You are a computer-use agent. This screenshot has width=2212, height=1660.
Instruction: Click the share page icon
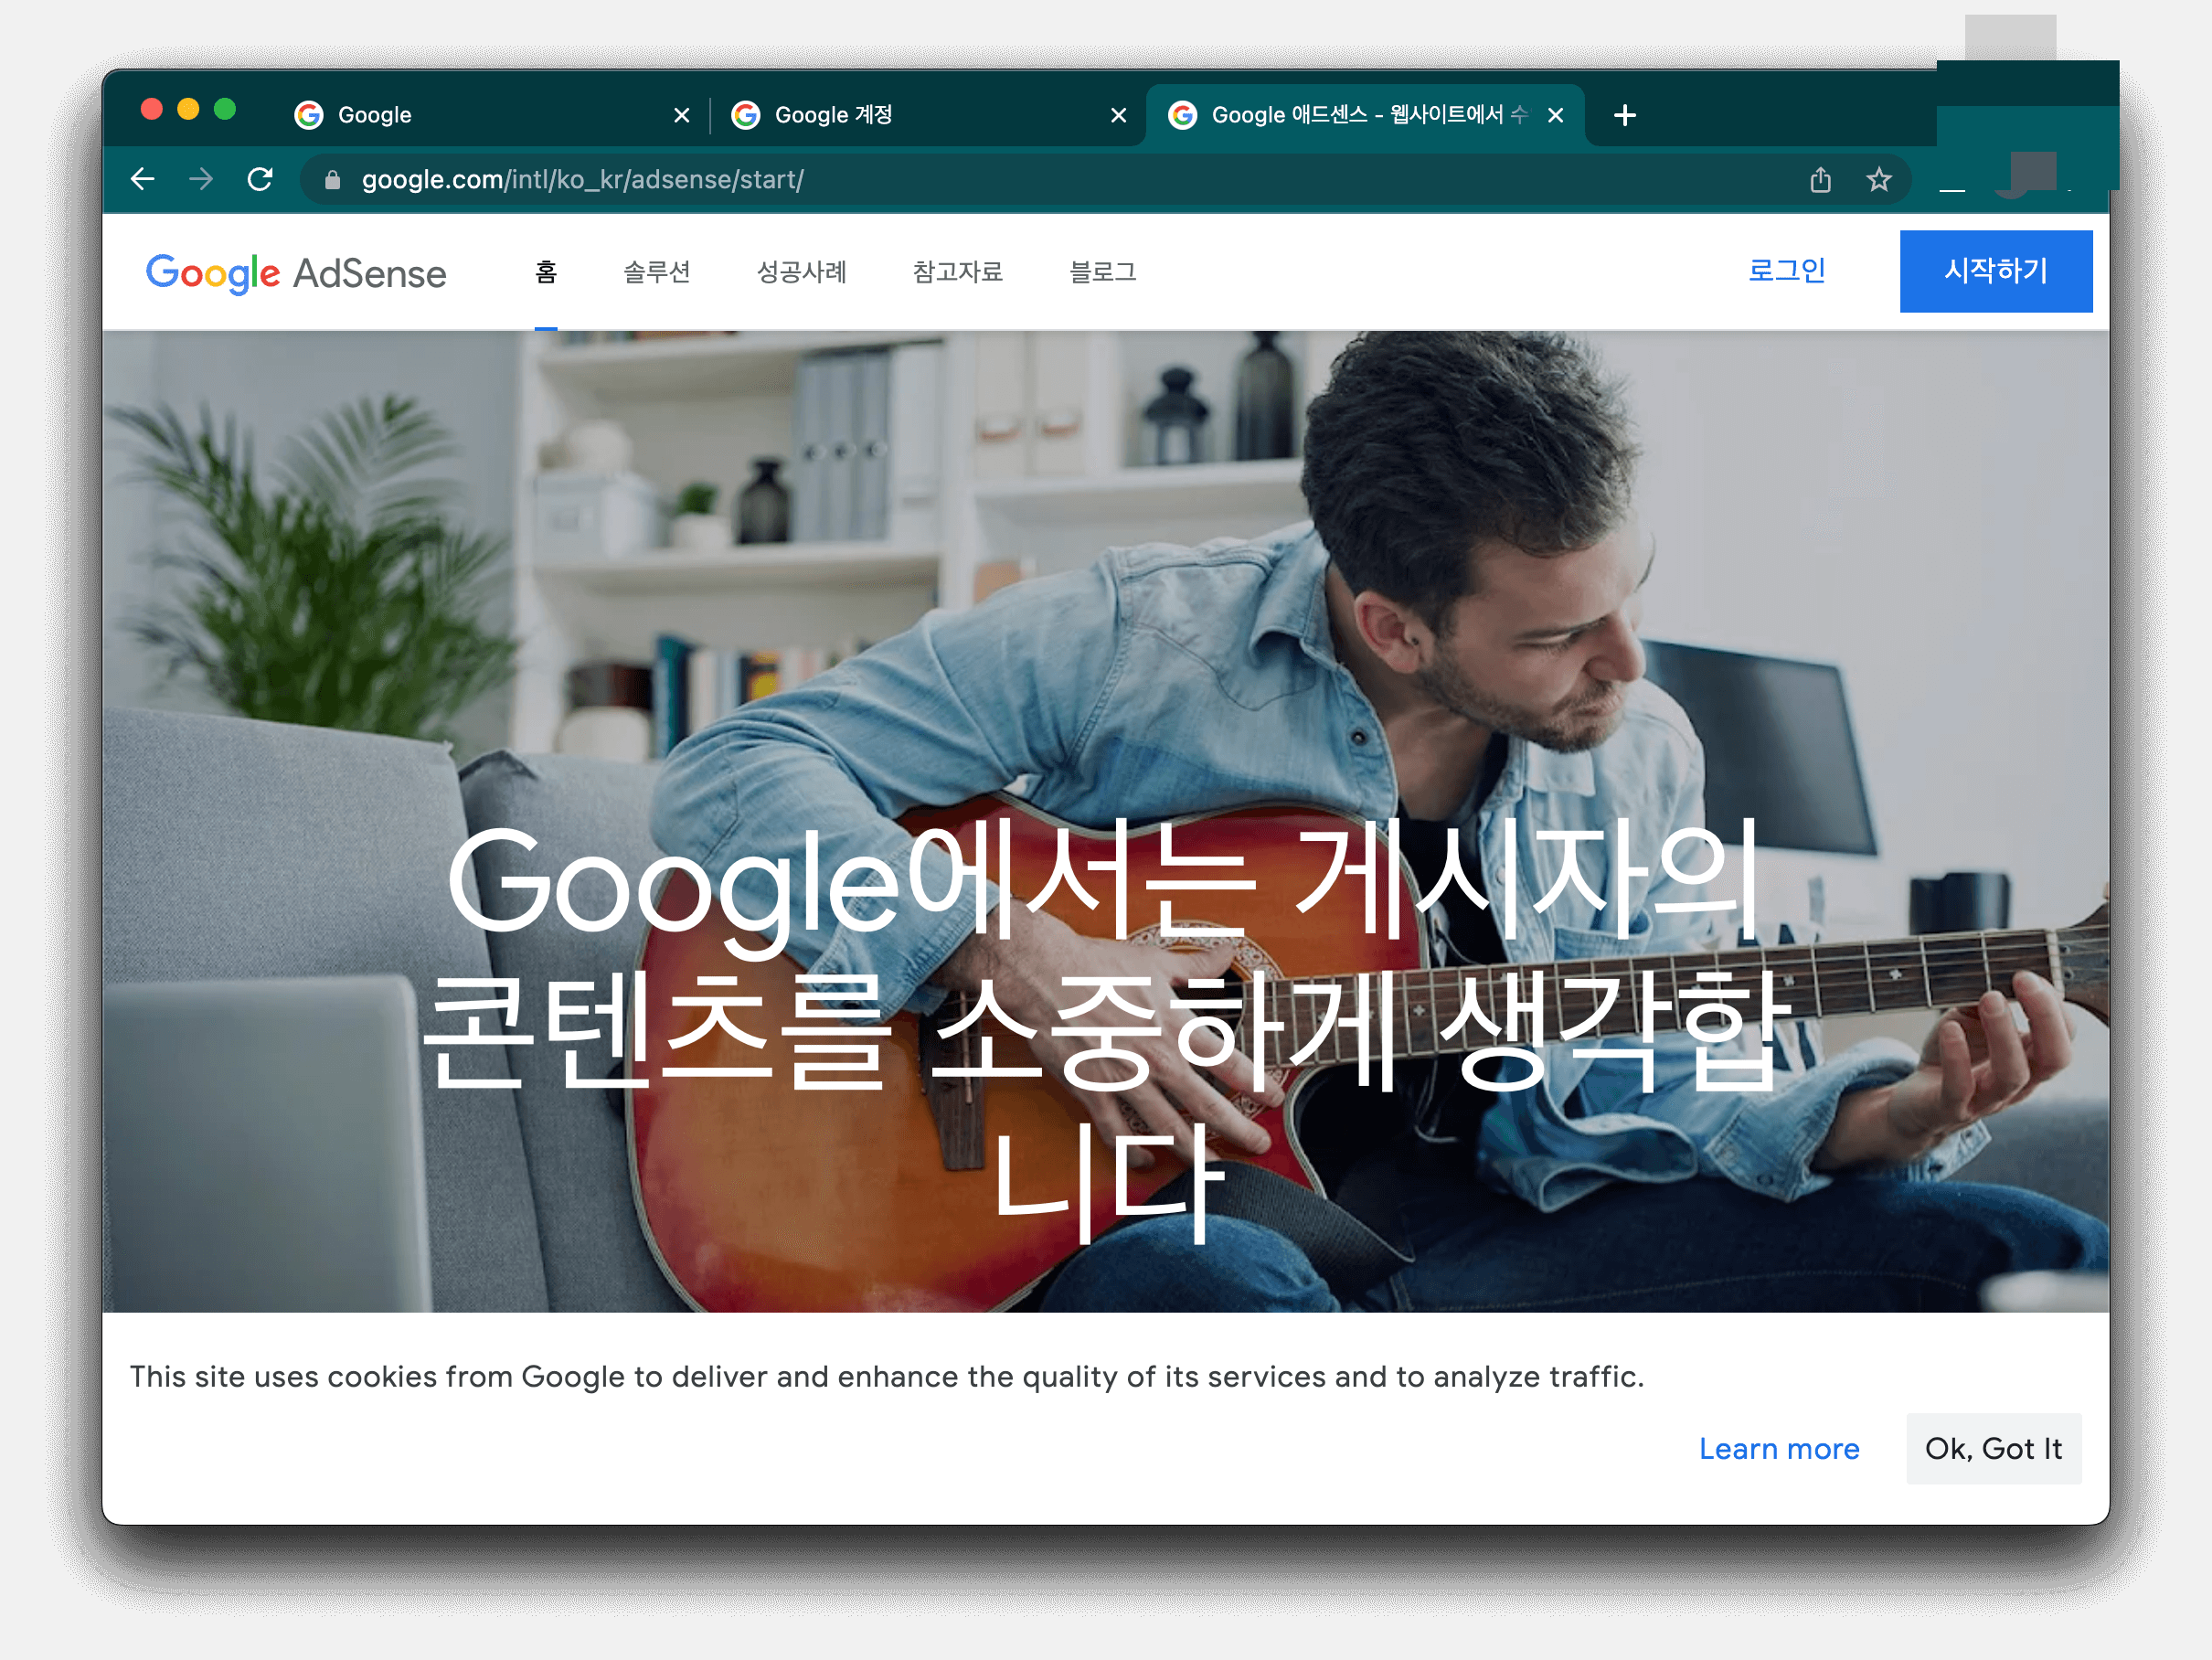[1820, 179]
